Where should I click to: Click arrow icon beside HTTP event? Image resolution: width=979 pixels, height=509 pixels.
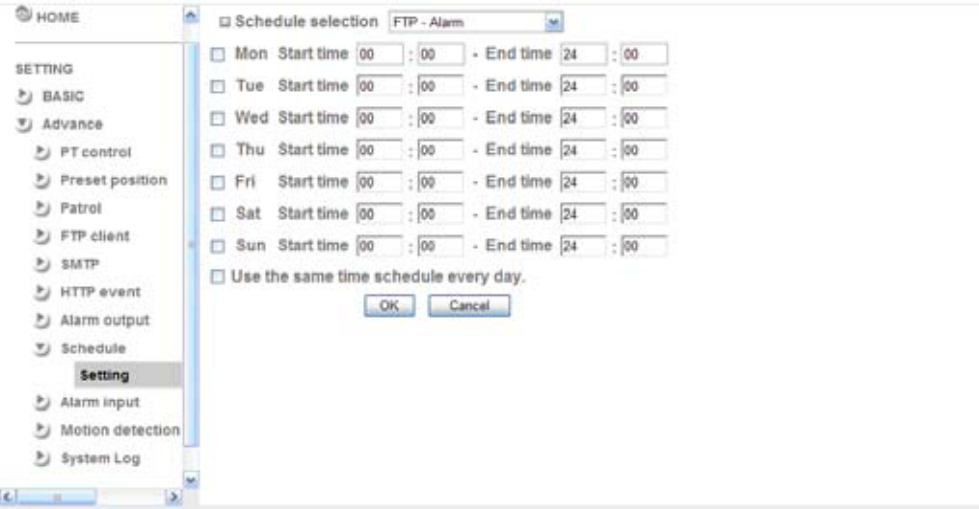pyautogui.click(x=42, y=292)
